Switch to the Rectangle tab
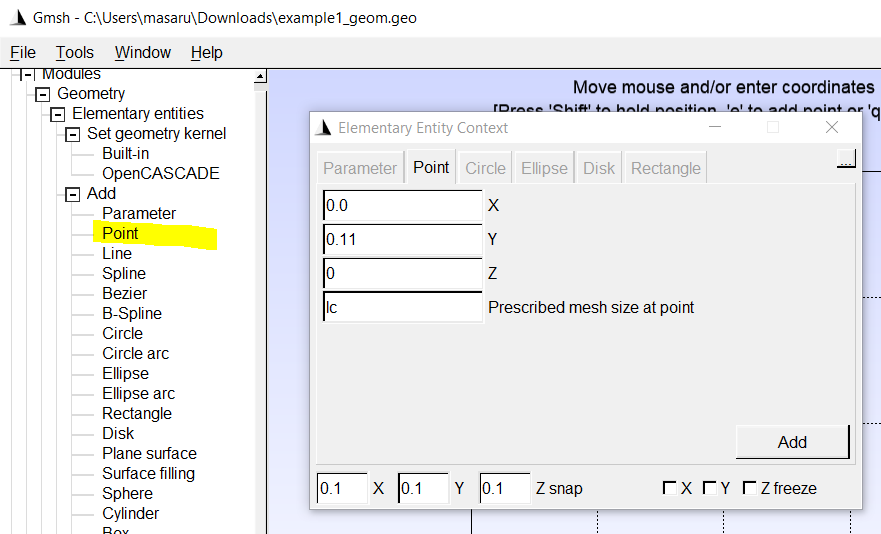The height and width of the screenshot is (534, 881). point(666,168)
